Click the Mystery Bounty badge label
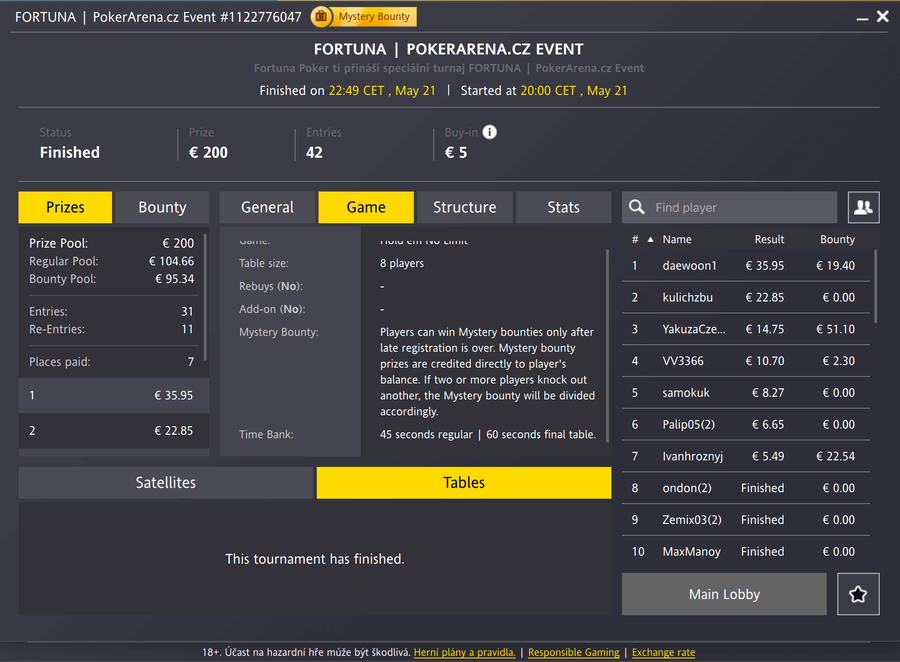The image size is (900, 662). (x=374, y=17)
